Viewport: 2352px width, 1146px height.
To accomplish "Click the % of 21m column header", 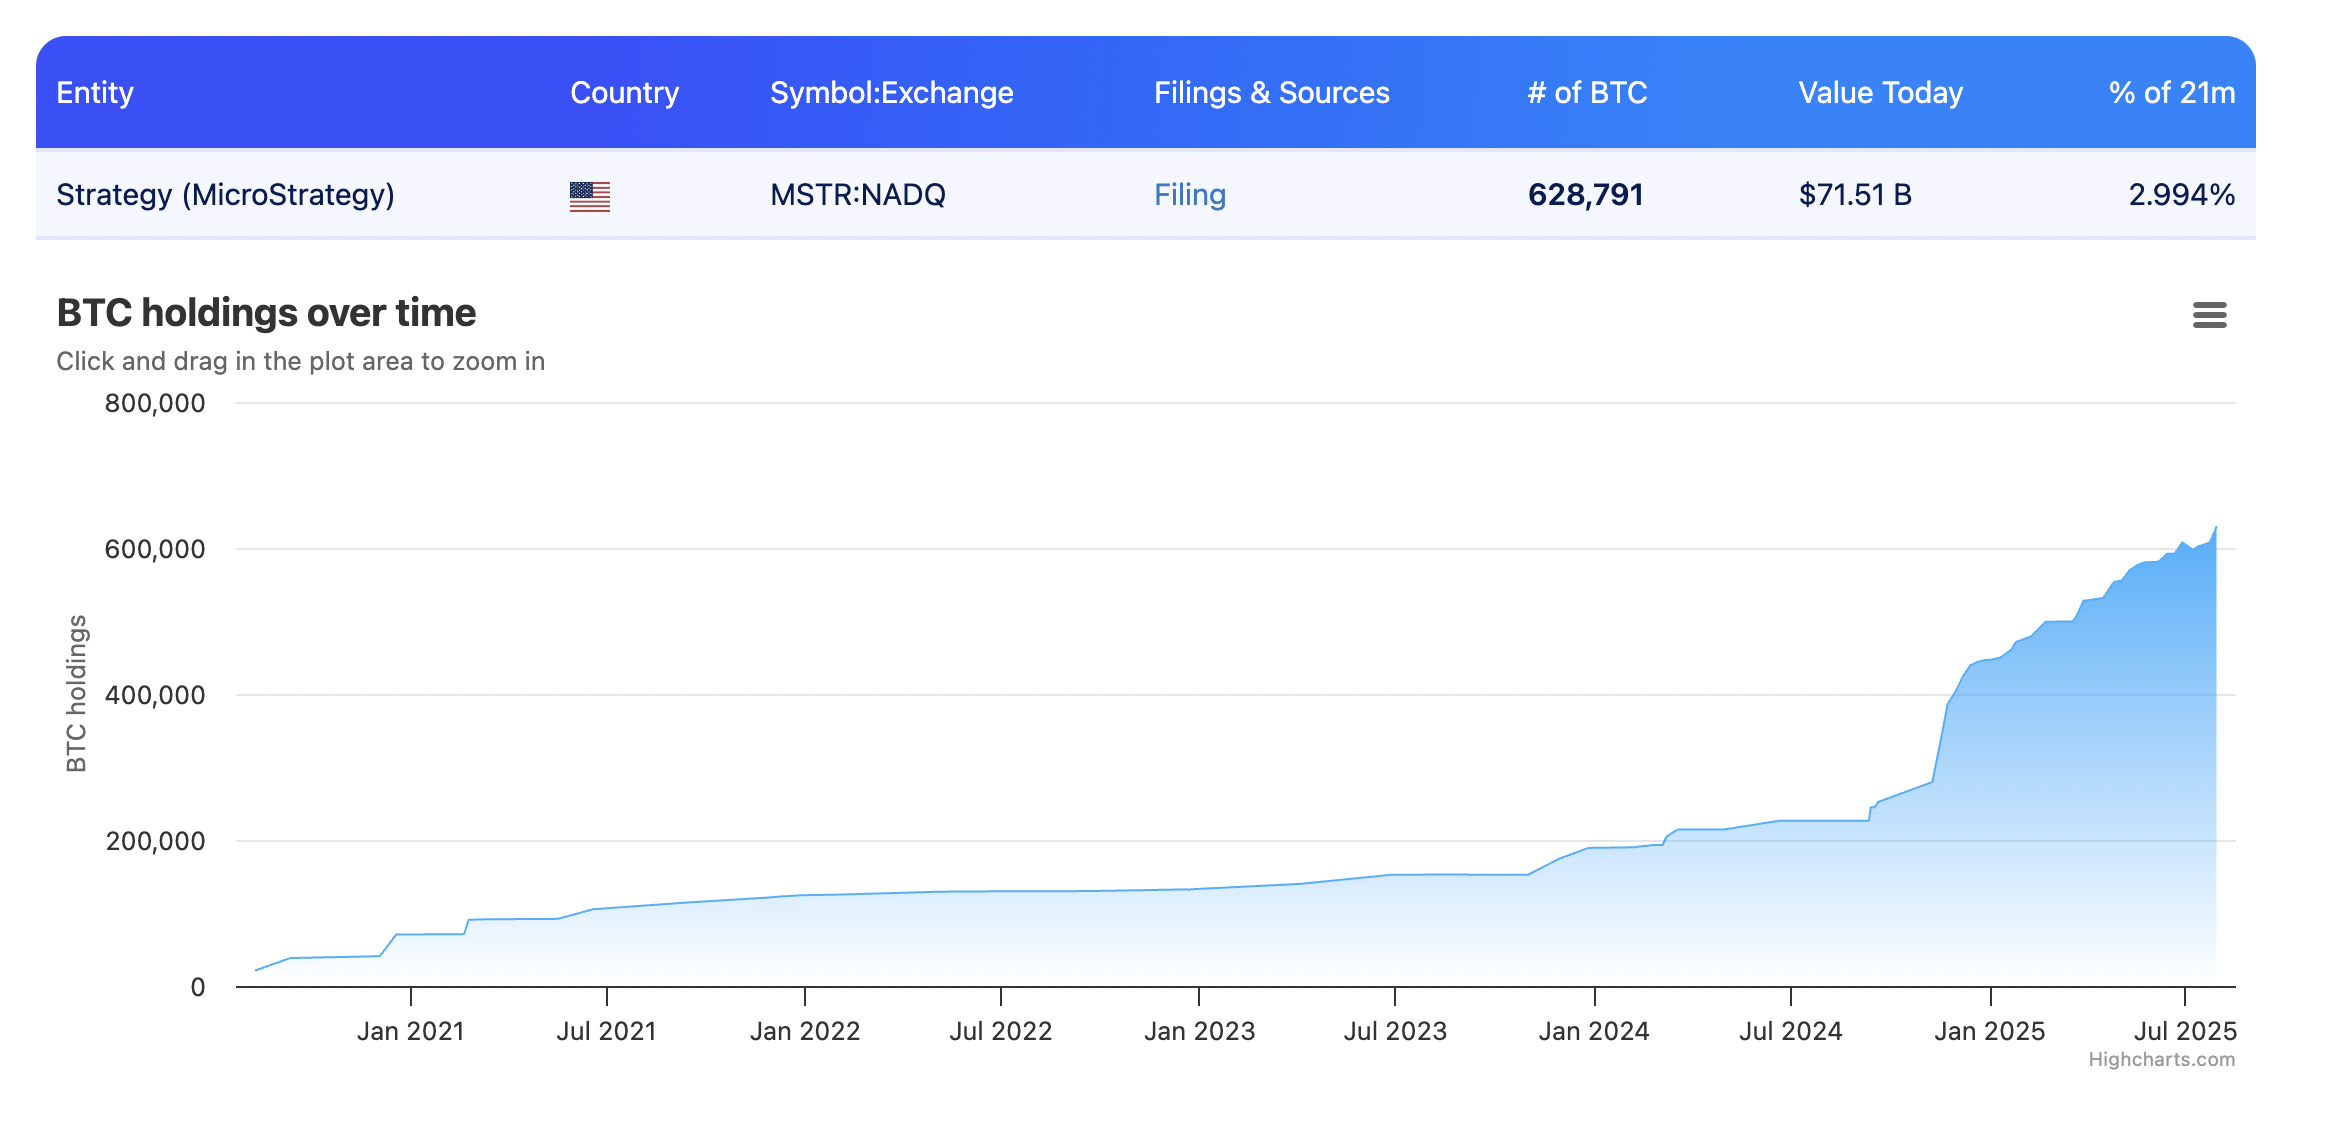I will pyautogui.click(x=2172, y=92).
